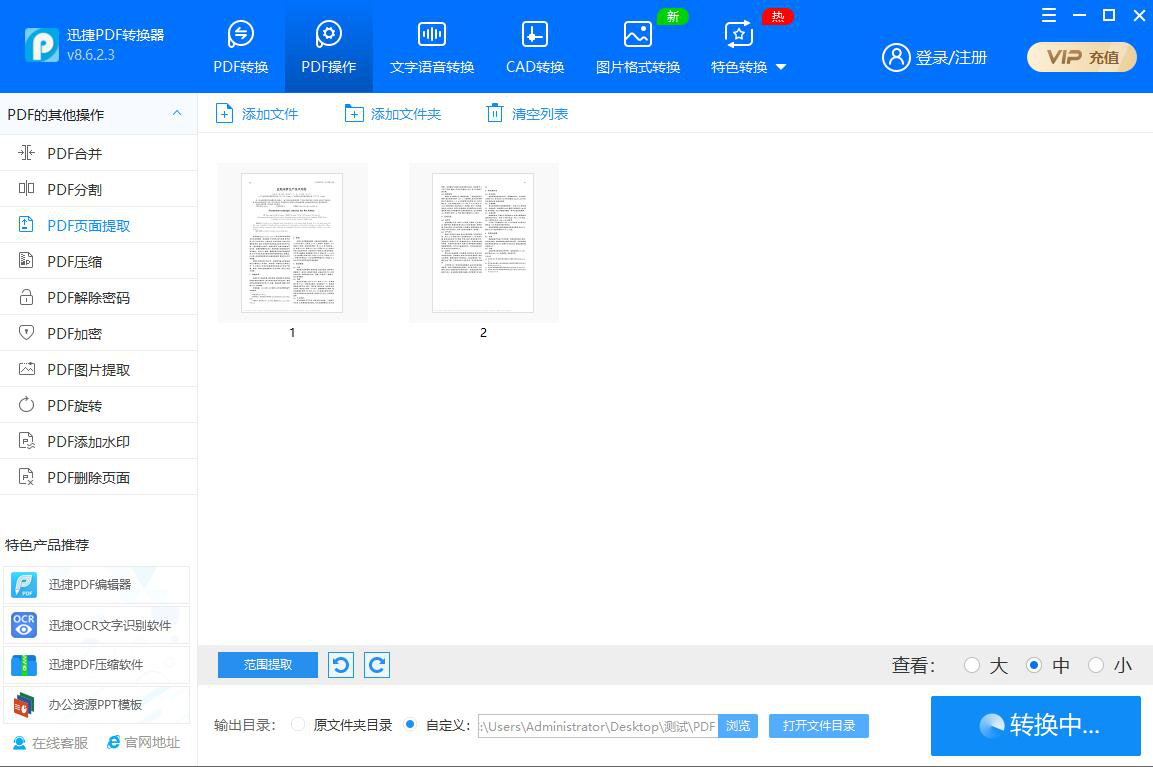The height and width of the screenshot is (767, 1153).
Task: Select the 大 view size radio
Action: pos(971,665)
